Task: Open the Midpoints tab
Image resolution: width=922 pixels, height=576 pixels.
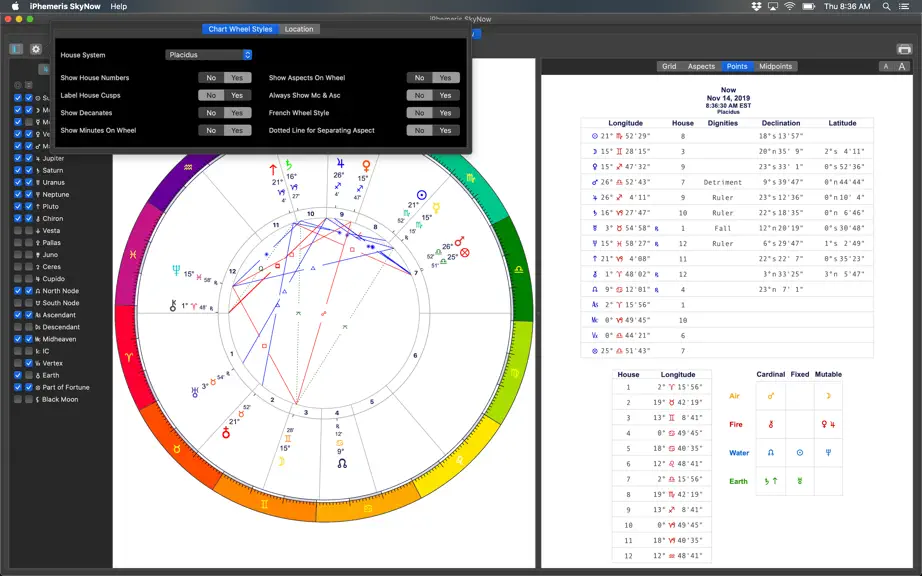Action: (775, 66)
